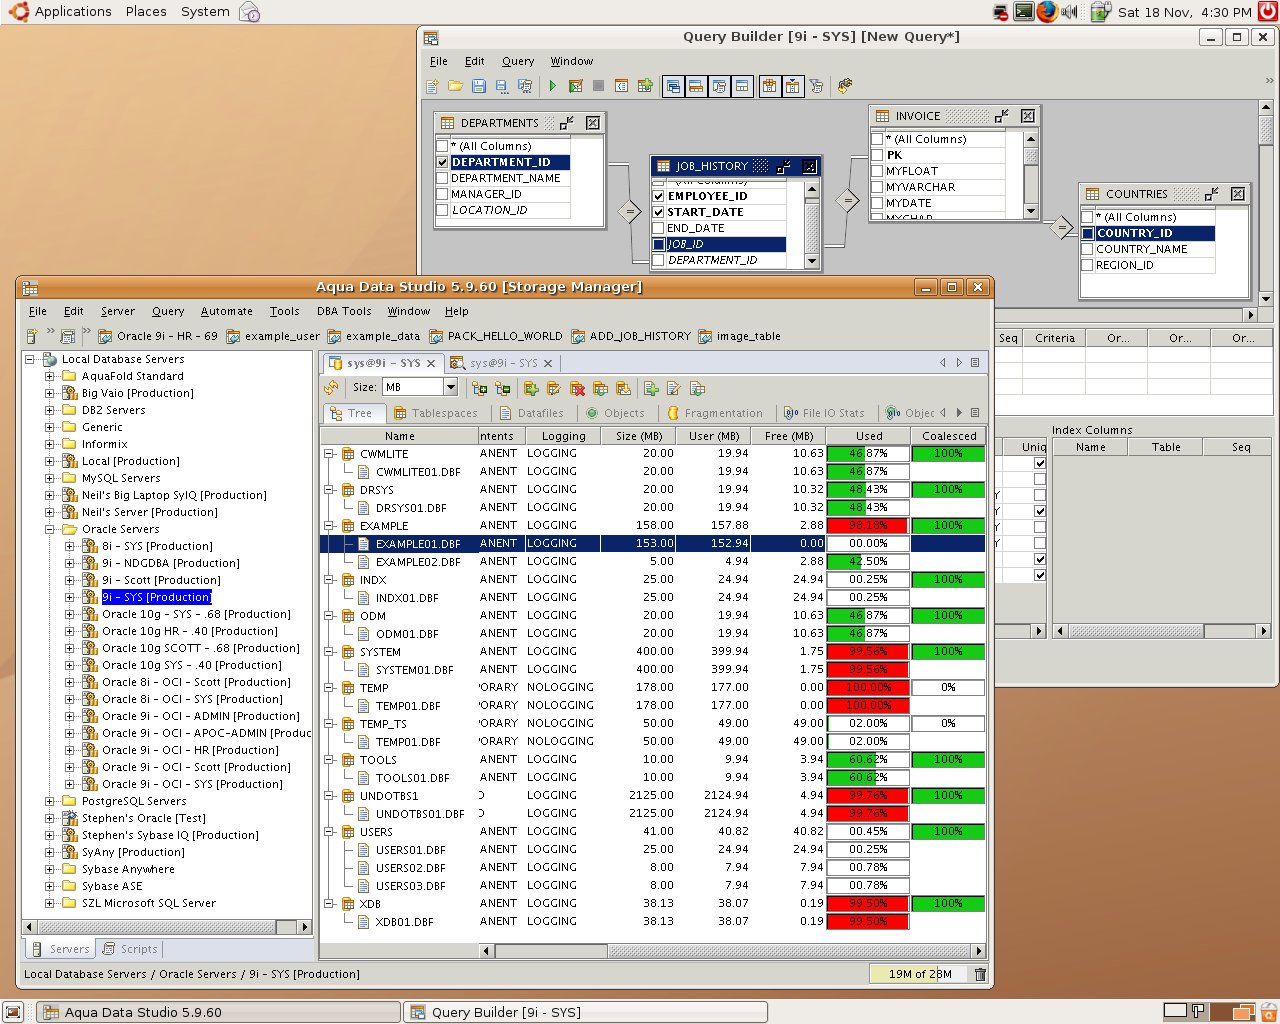This screenshot has width=1280, height=1024.
Task: Expand the MySQL Servers tree node
Action: point(49,478)
